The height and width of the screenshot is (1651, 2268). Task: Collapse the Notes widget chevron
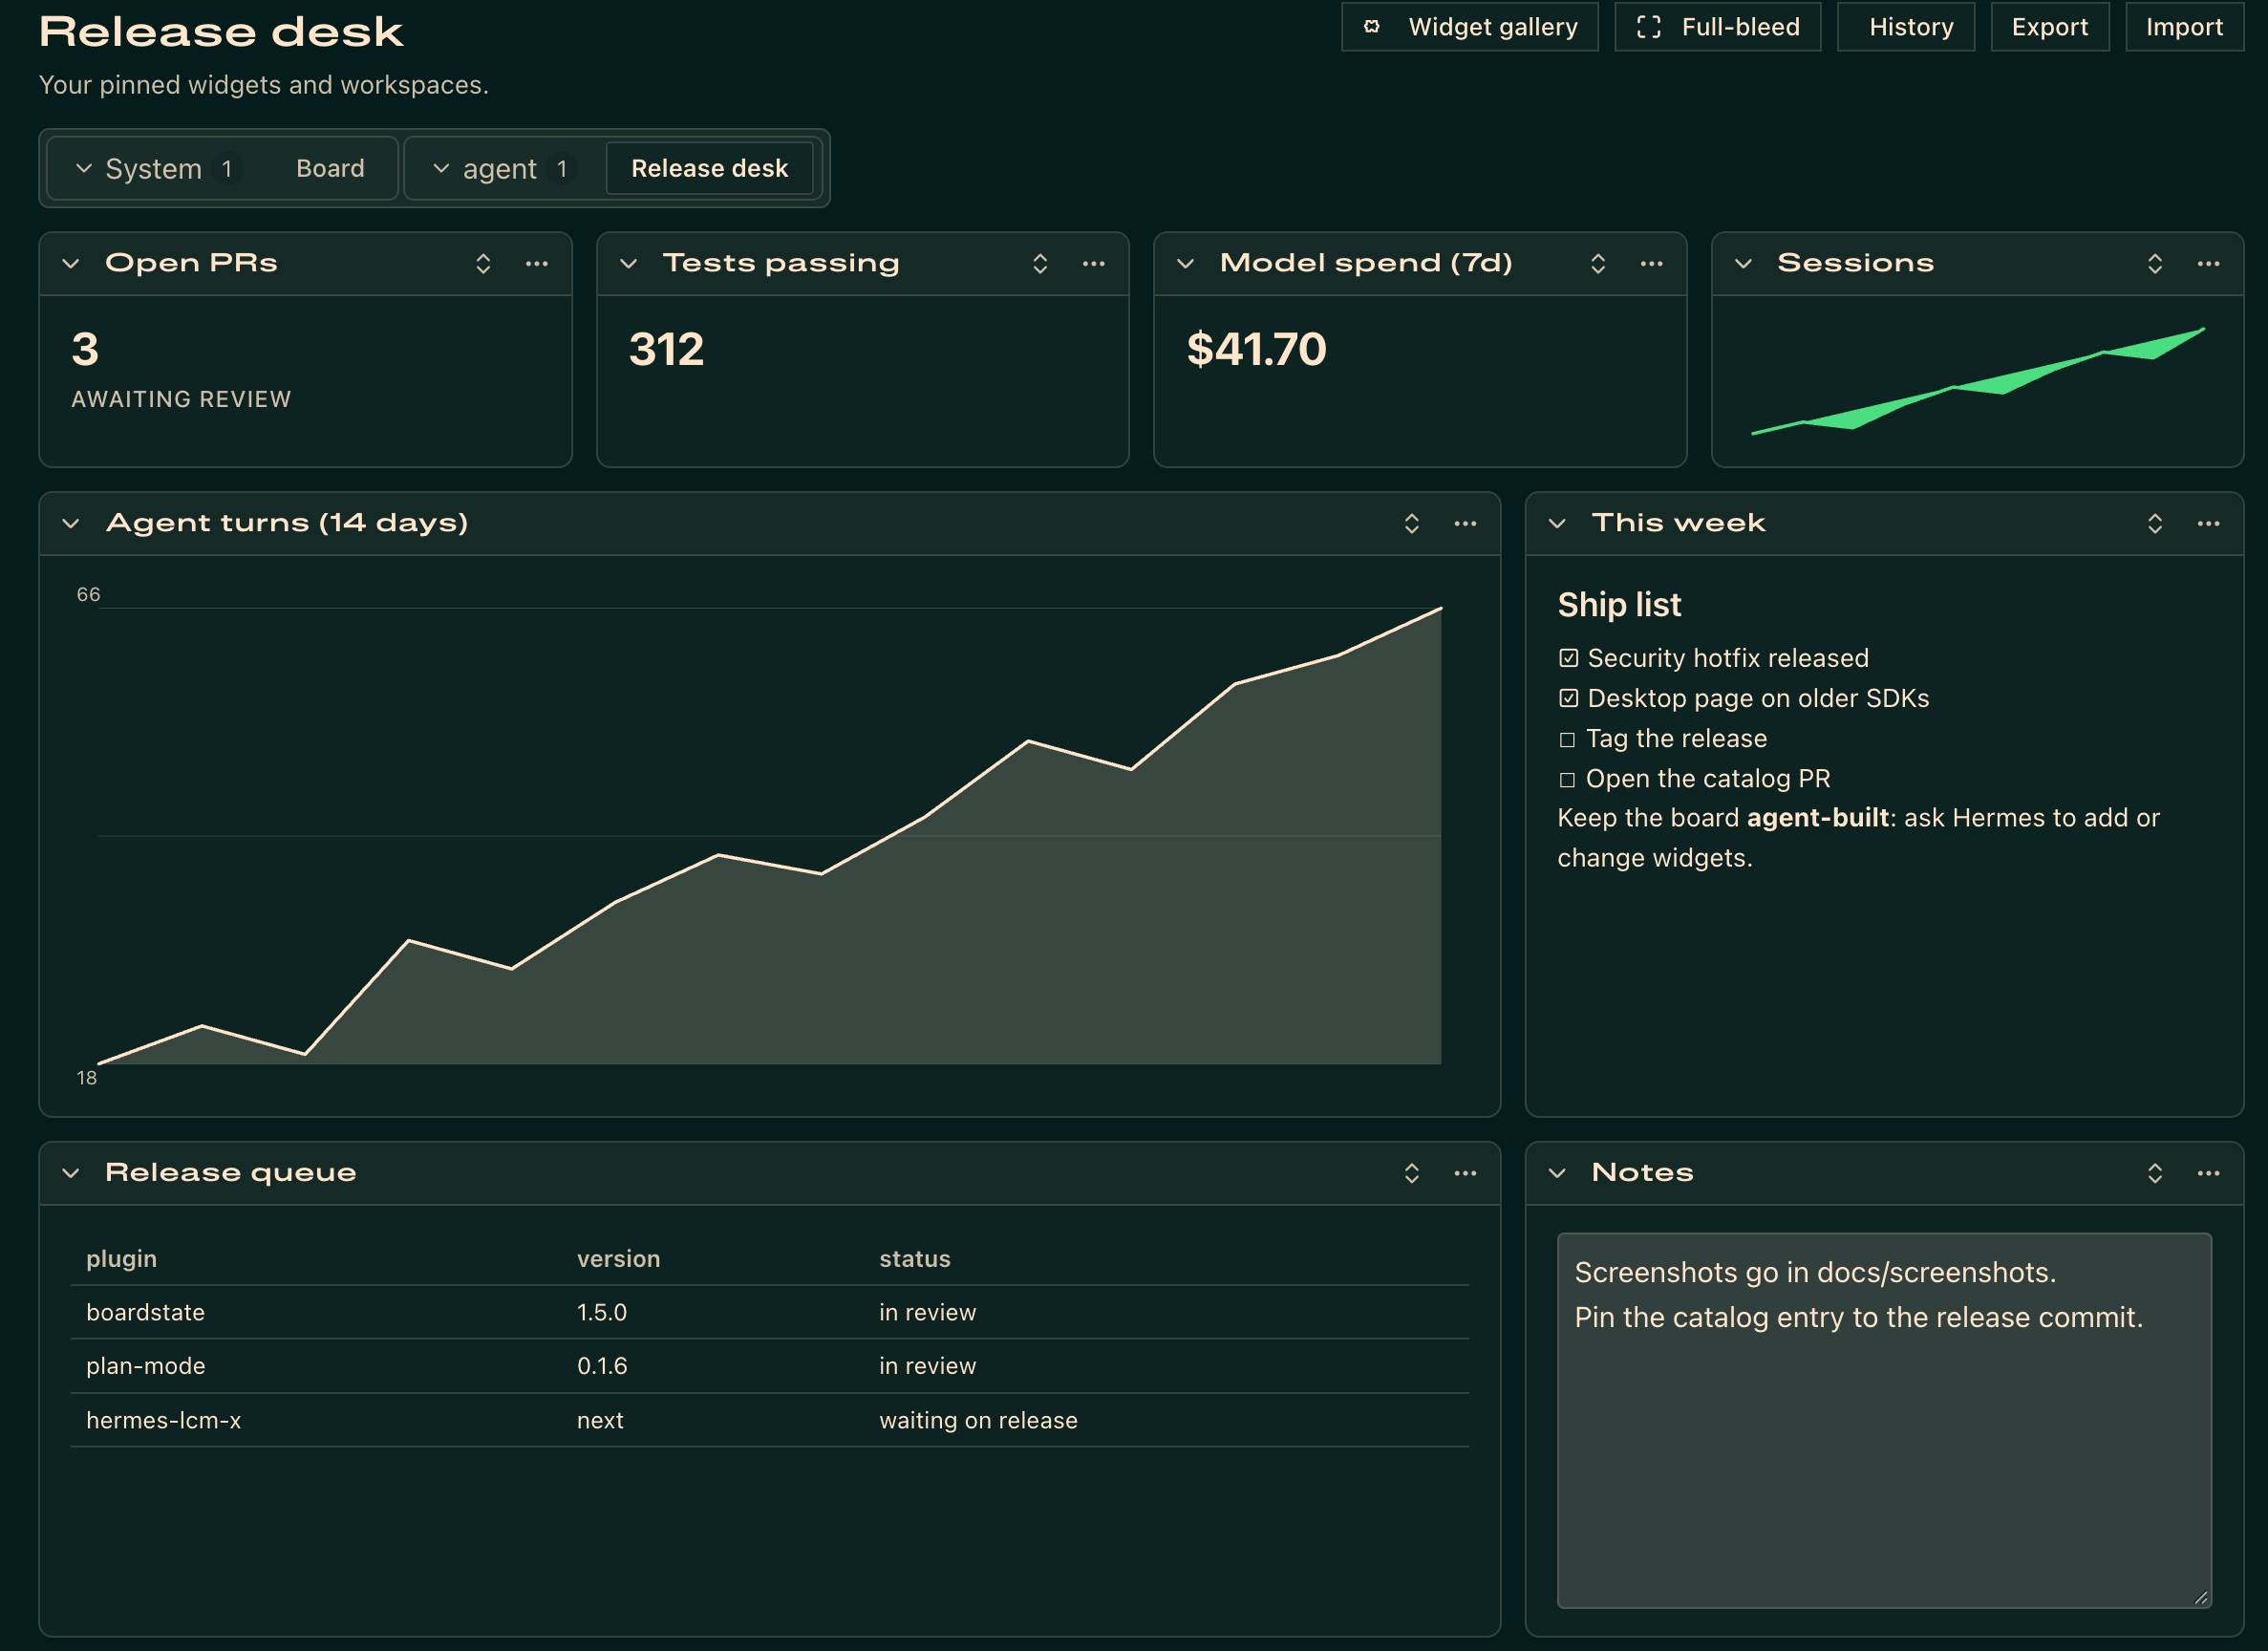coord(1558,1174)
